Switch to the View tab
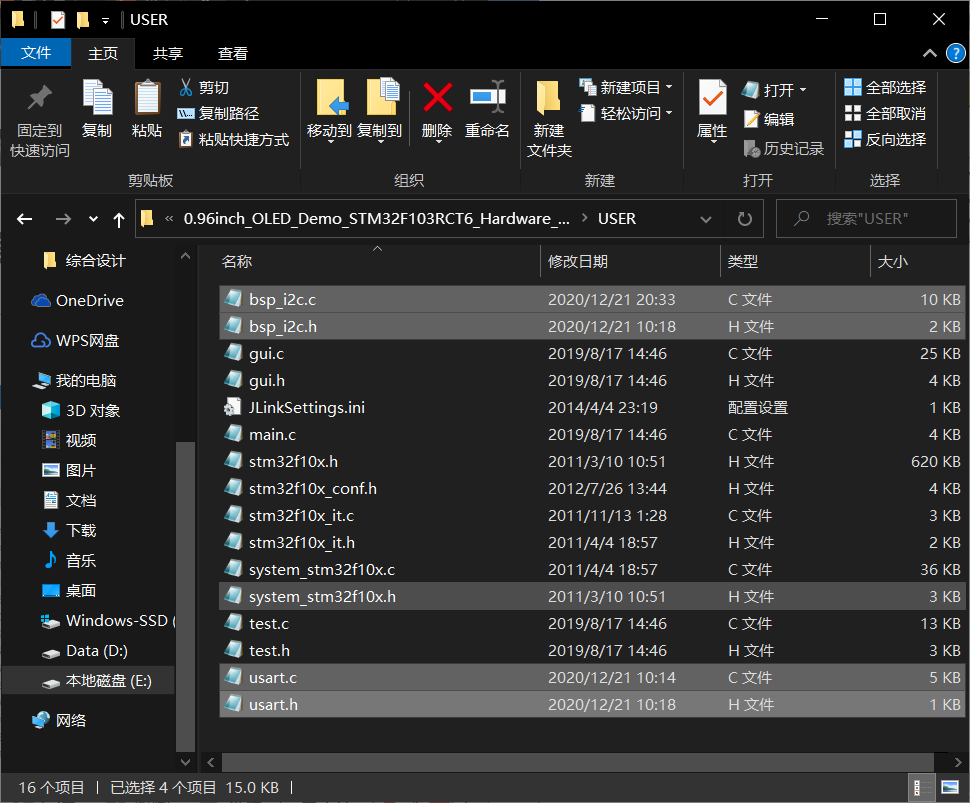 pyautogui.click(x=233, y=54)
